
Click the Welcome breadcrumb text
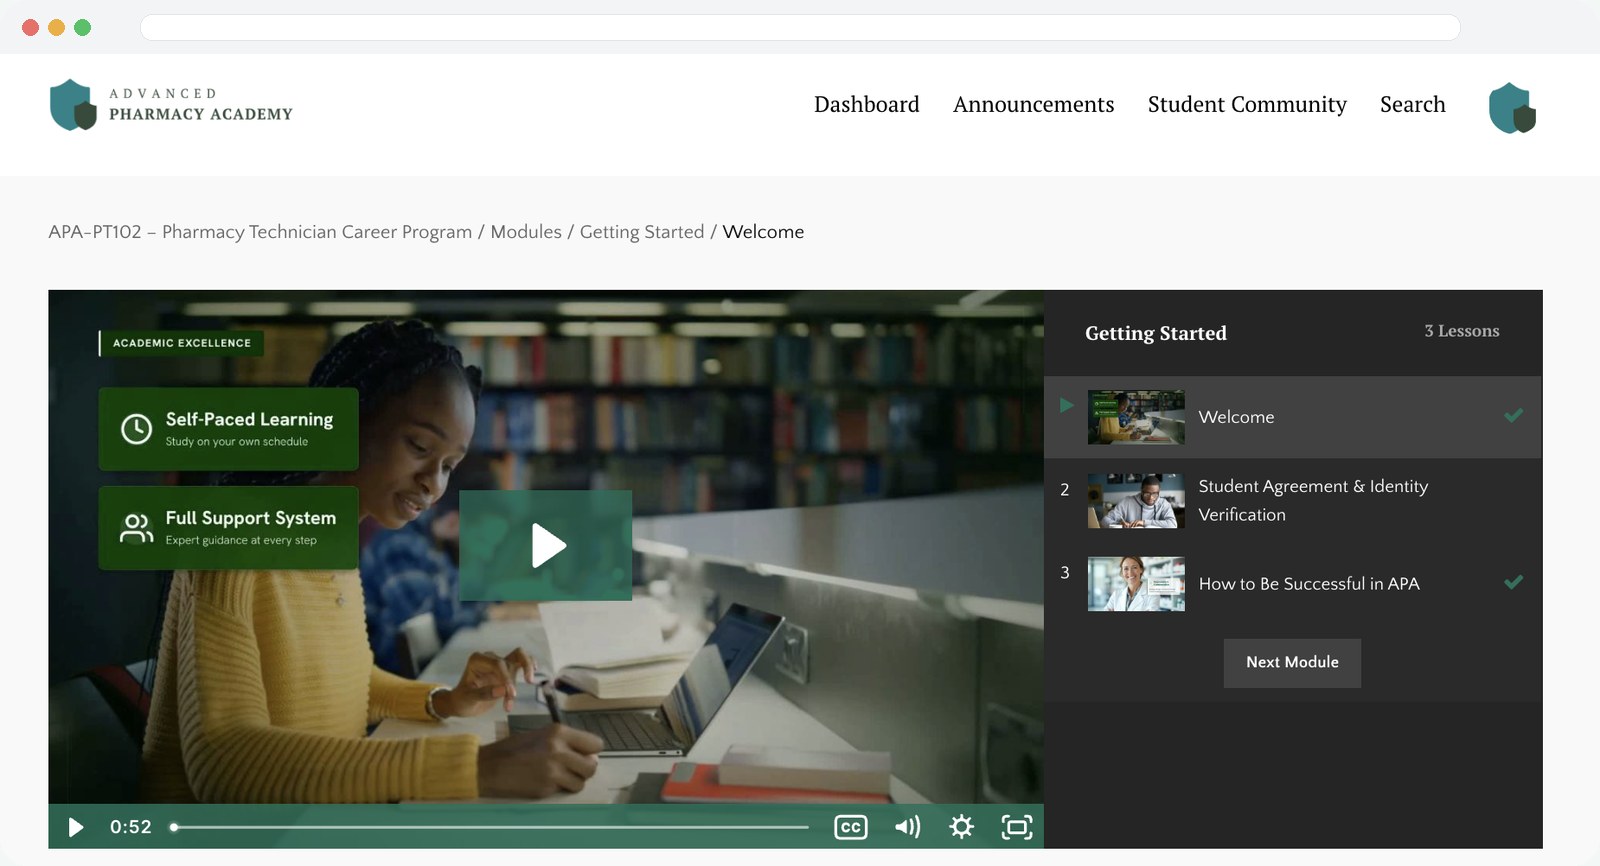point(763,232)
